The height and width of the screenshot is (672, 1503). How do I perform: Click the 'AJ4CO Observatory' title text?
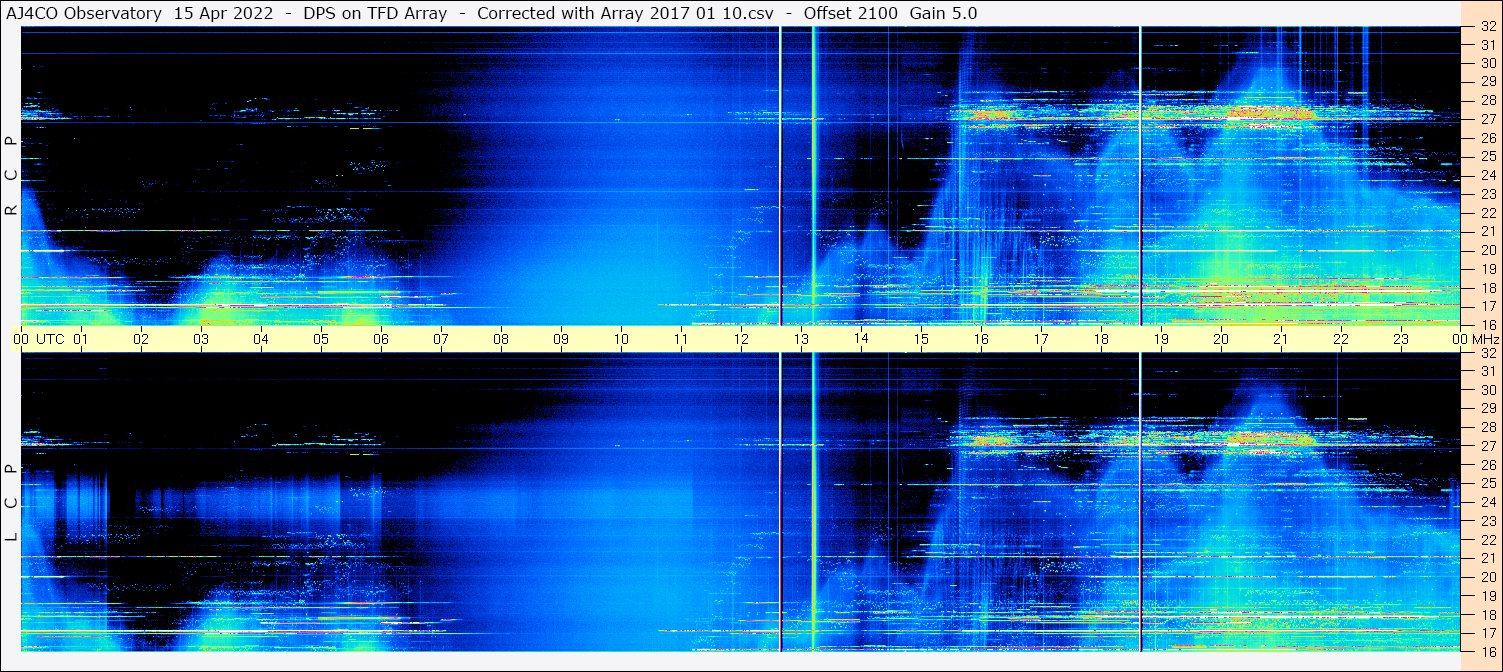coord(84,14)
